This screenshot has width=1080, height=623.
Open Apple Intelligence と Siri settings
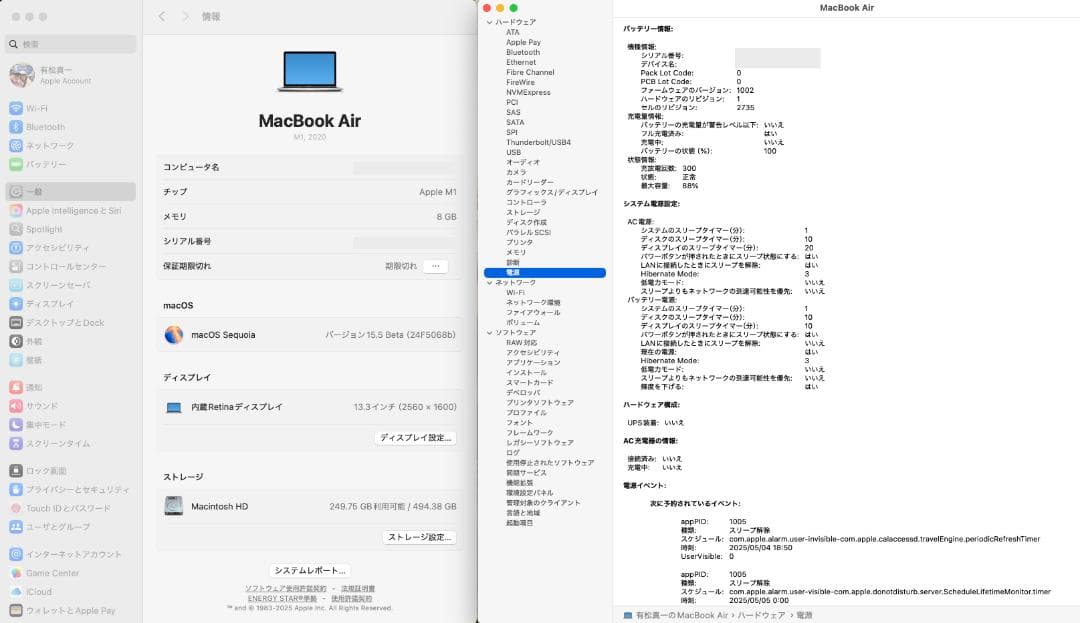(70, 211)
